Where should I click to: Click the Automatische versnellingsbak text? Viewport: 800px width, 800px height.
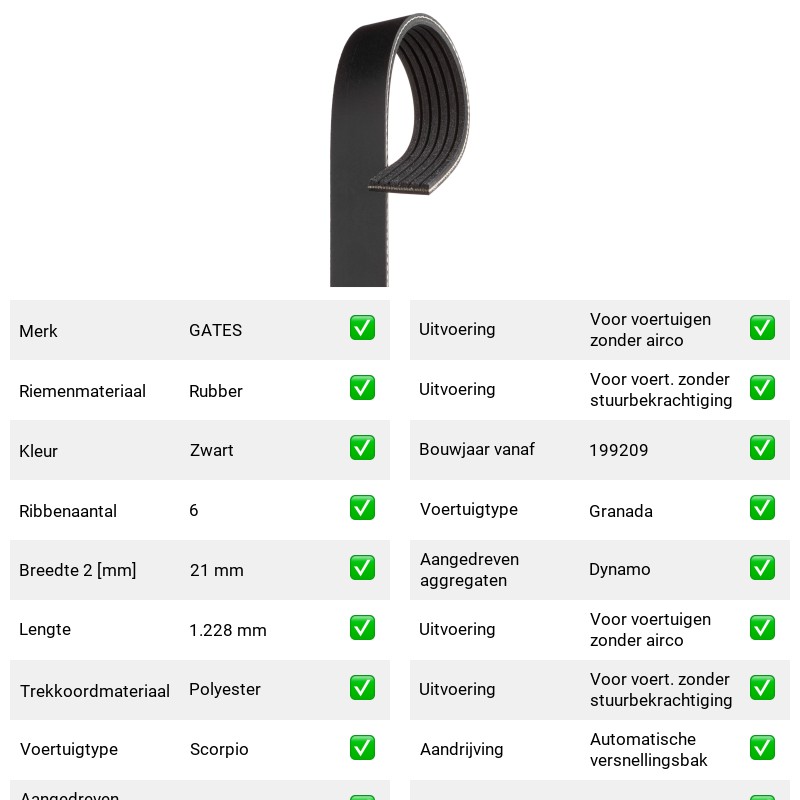tap(648, 749)
